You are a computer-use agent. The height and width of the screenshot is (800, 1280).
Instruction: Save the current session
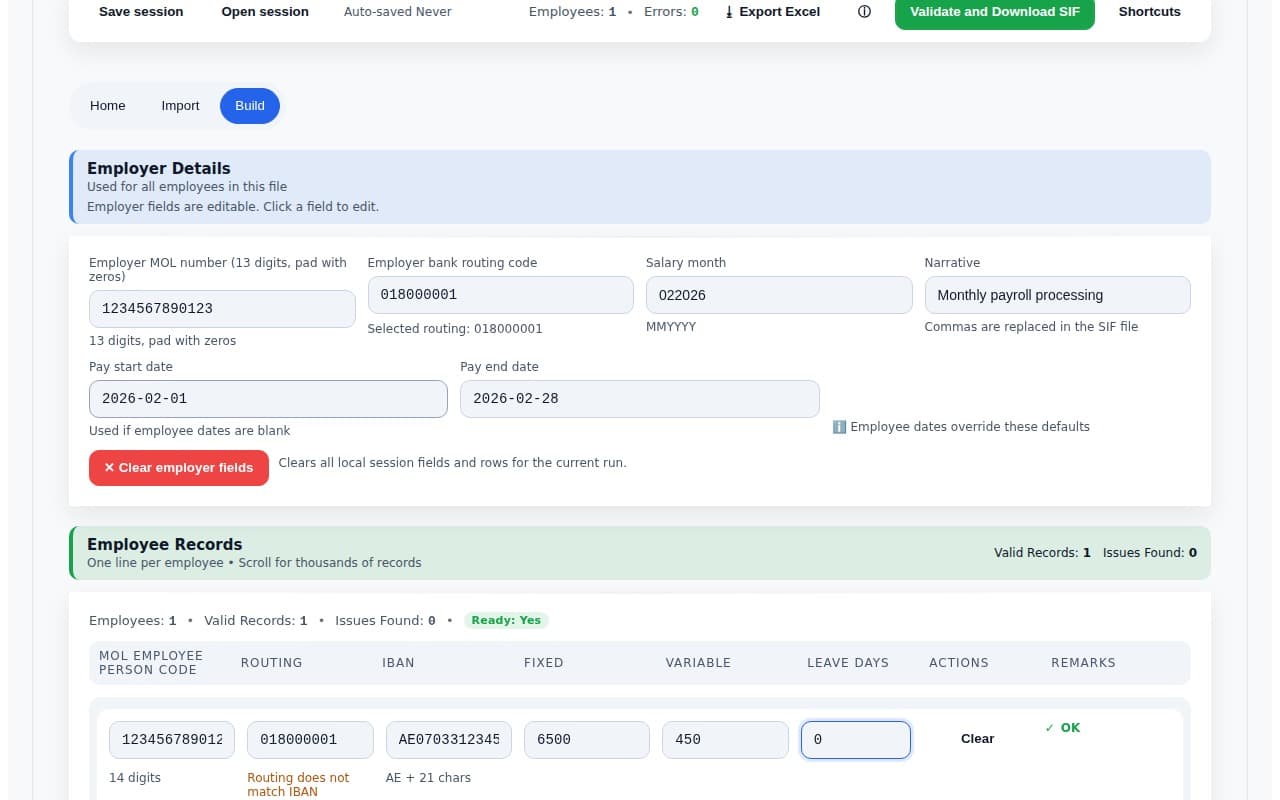click(140, 11)
